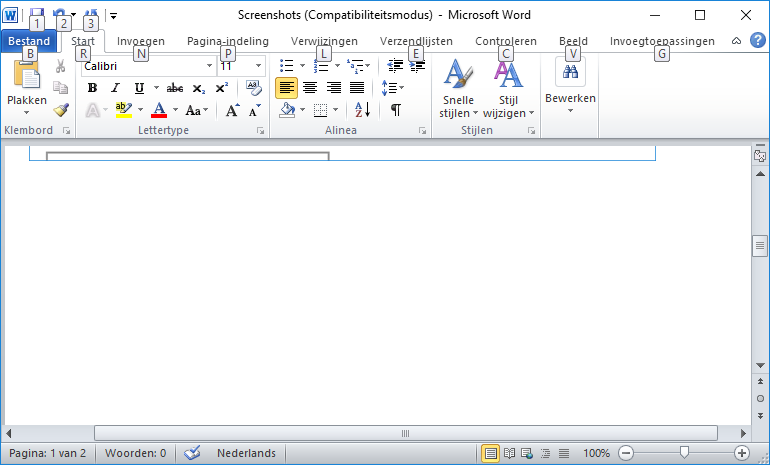Switch to the Pagina-indeling tab
The height and width of the screenshot is (465, 770).
(228, 41)
